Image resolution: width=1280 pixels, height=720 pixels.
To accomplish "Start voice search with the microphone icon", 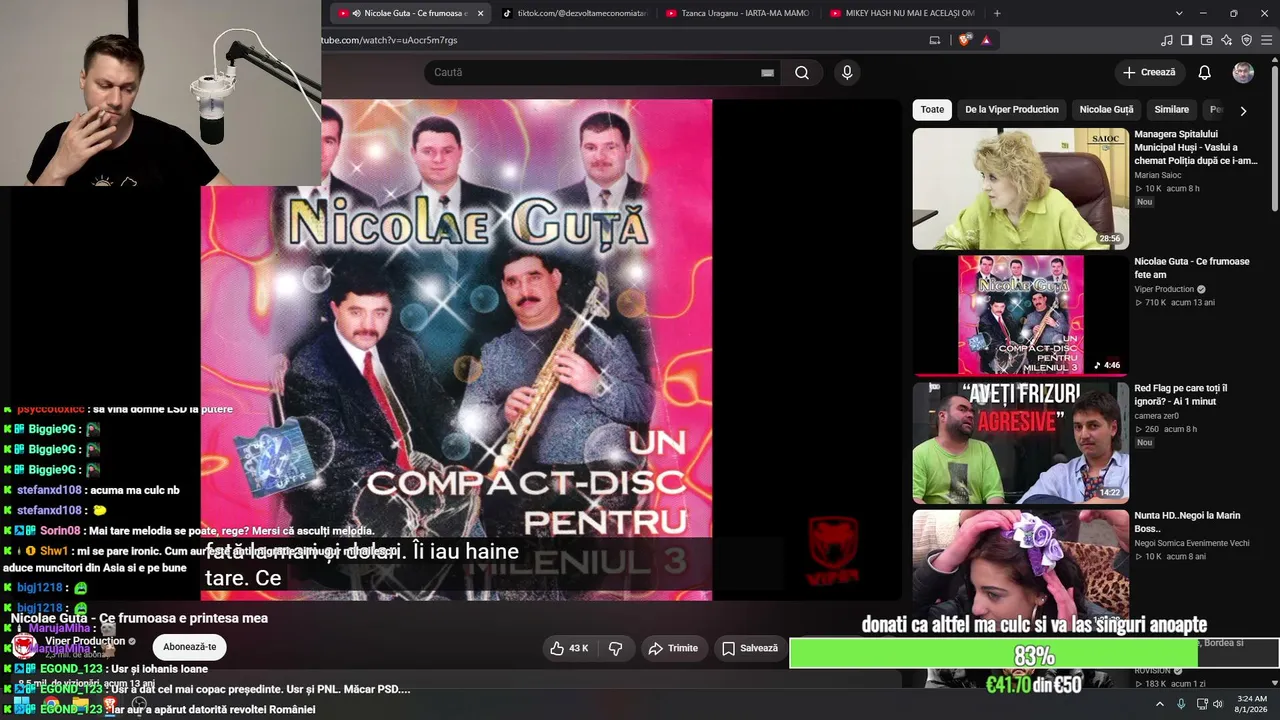I will click(847, 72).
